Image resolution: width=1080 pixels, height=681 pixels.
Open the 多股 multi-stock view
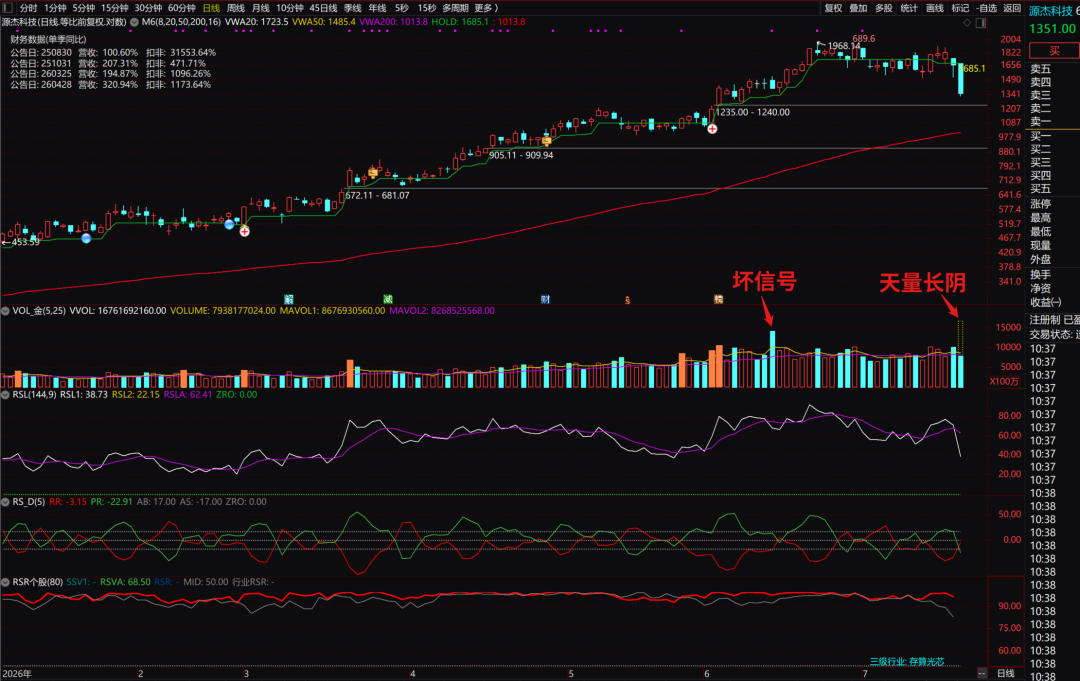click(884, 8)
